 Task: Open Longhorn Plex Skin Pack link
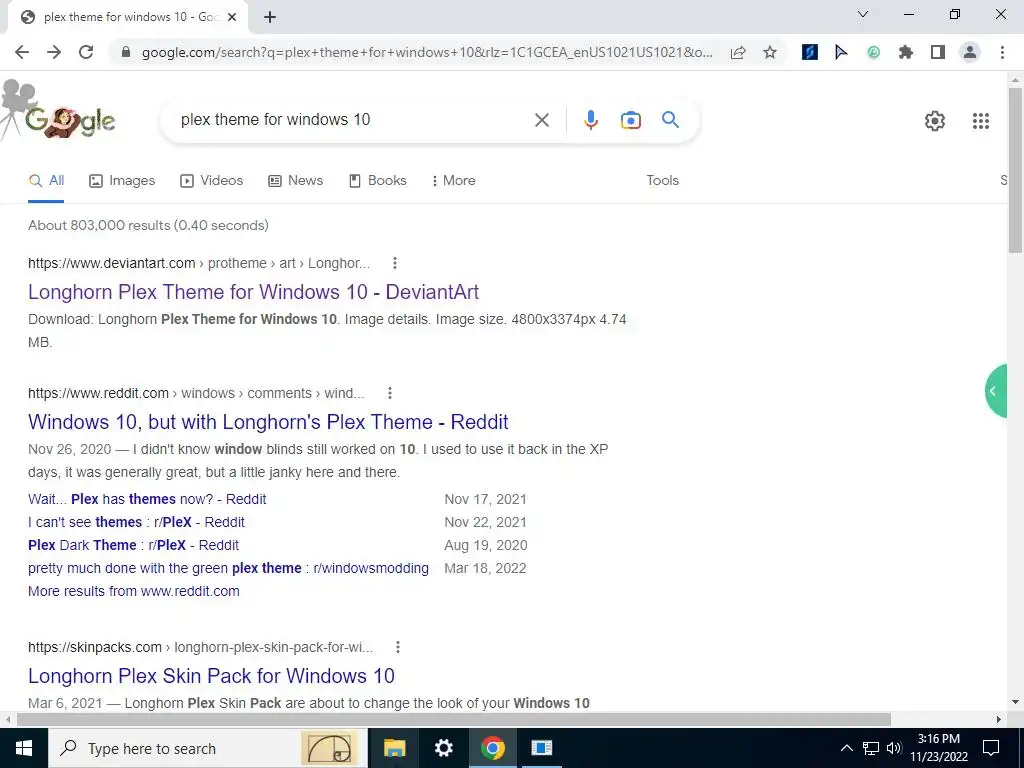coord(212,676)
